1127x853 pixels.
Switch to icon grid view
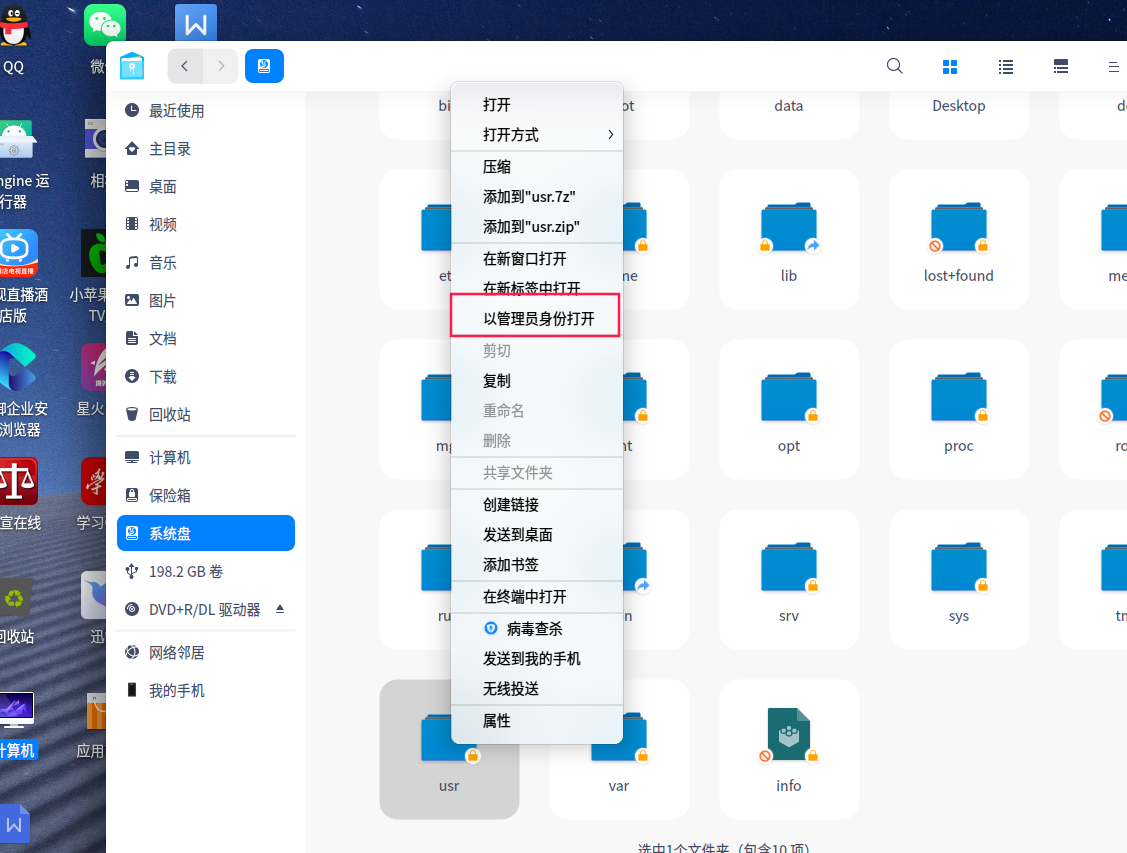tap(949, 67)
